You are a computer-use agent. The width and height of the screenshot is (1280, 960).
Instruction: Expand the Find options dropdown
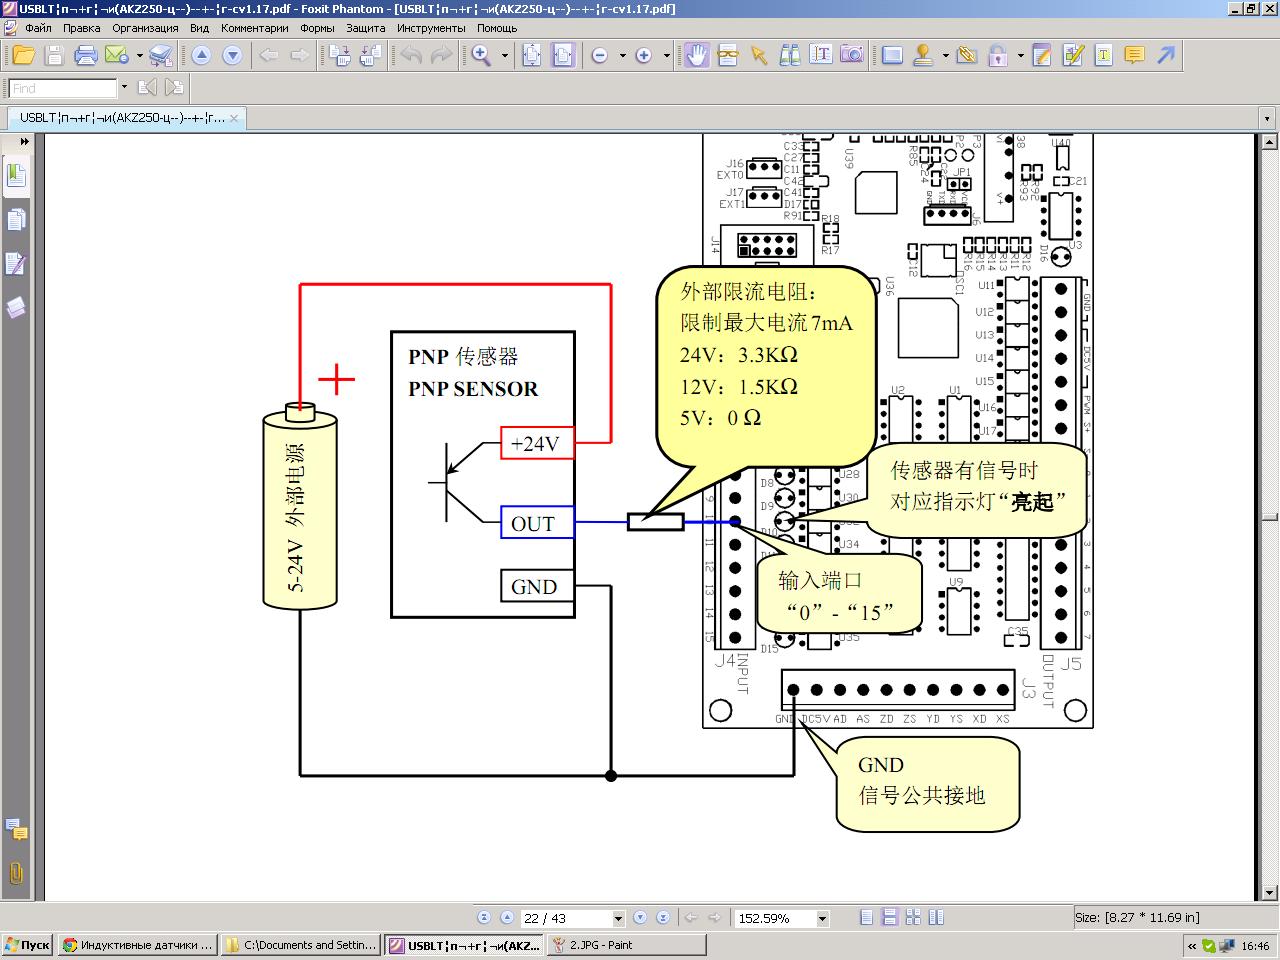click(x=124, y=88)
